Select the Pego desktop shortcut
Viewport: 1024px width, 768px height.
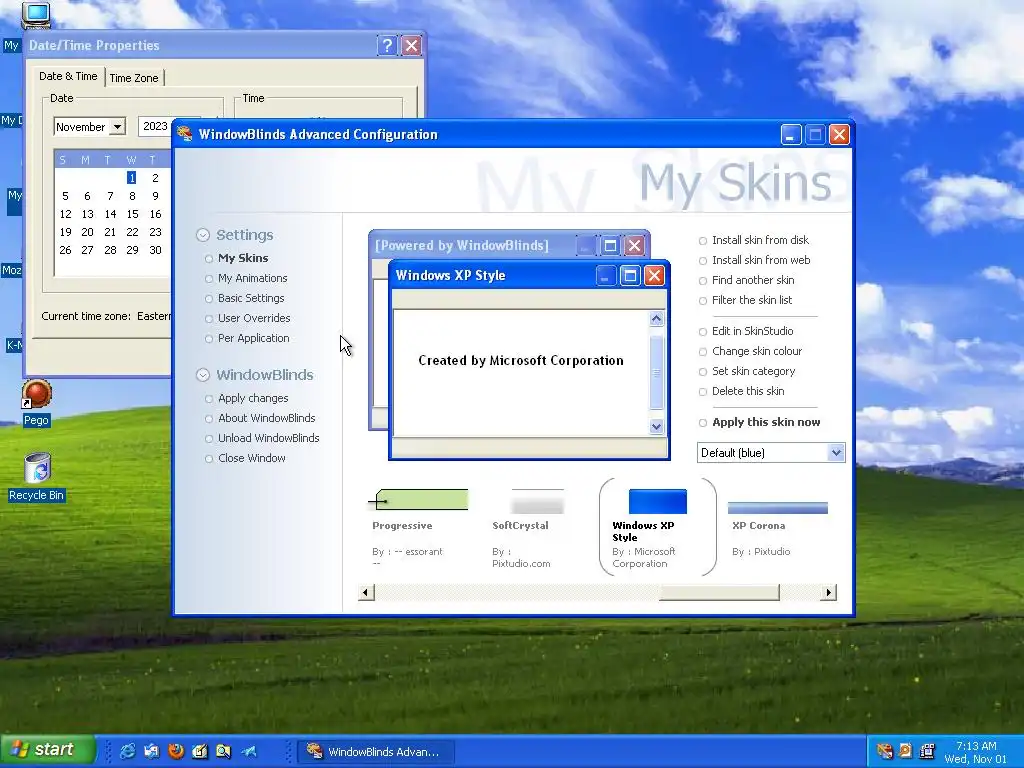(x=37, y=402)
